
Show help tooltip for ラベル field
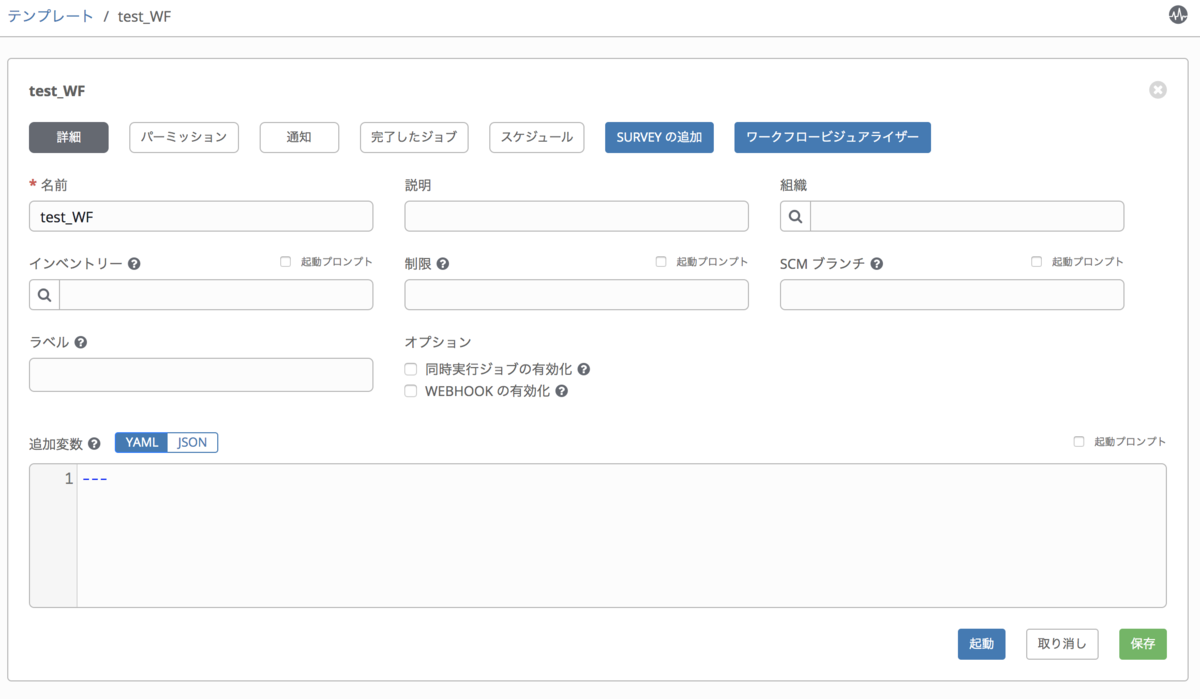pos(81,342)
